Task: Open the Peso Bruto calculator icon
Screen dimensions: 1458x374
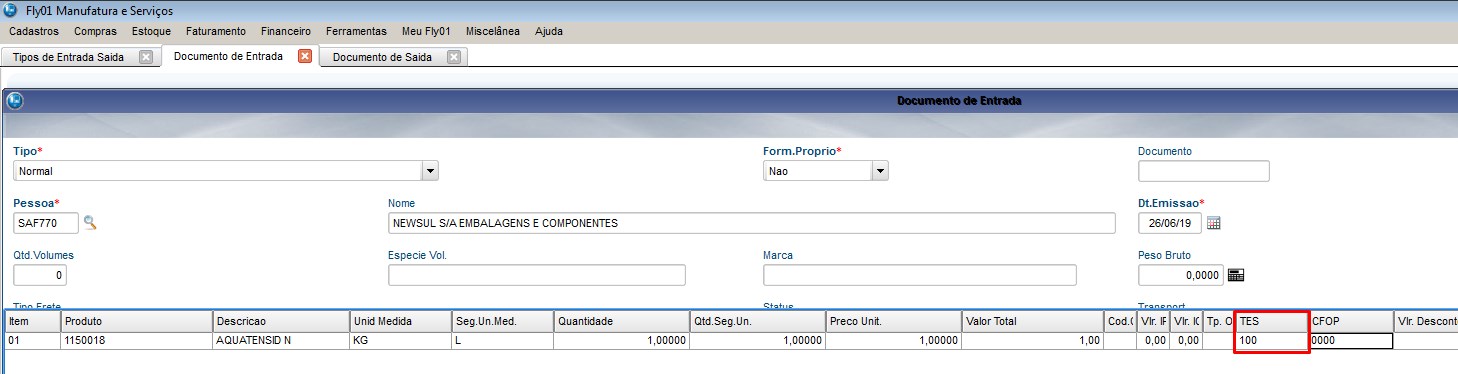Action: tap(1235, 275)
